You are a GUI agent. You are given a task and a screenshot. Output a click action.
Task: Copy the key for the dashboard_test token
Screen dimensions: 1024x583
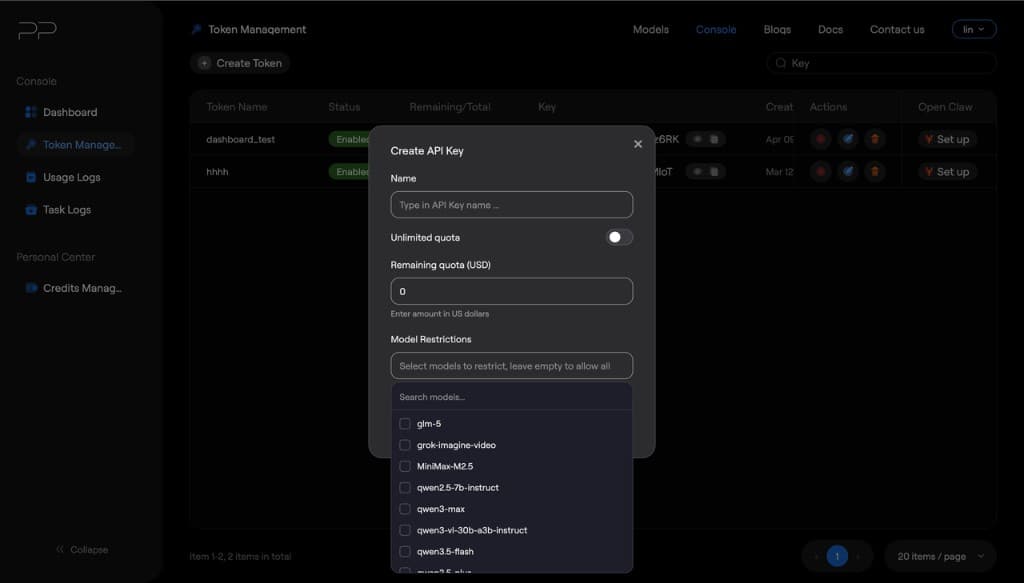click(714, 139)
